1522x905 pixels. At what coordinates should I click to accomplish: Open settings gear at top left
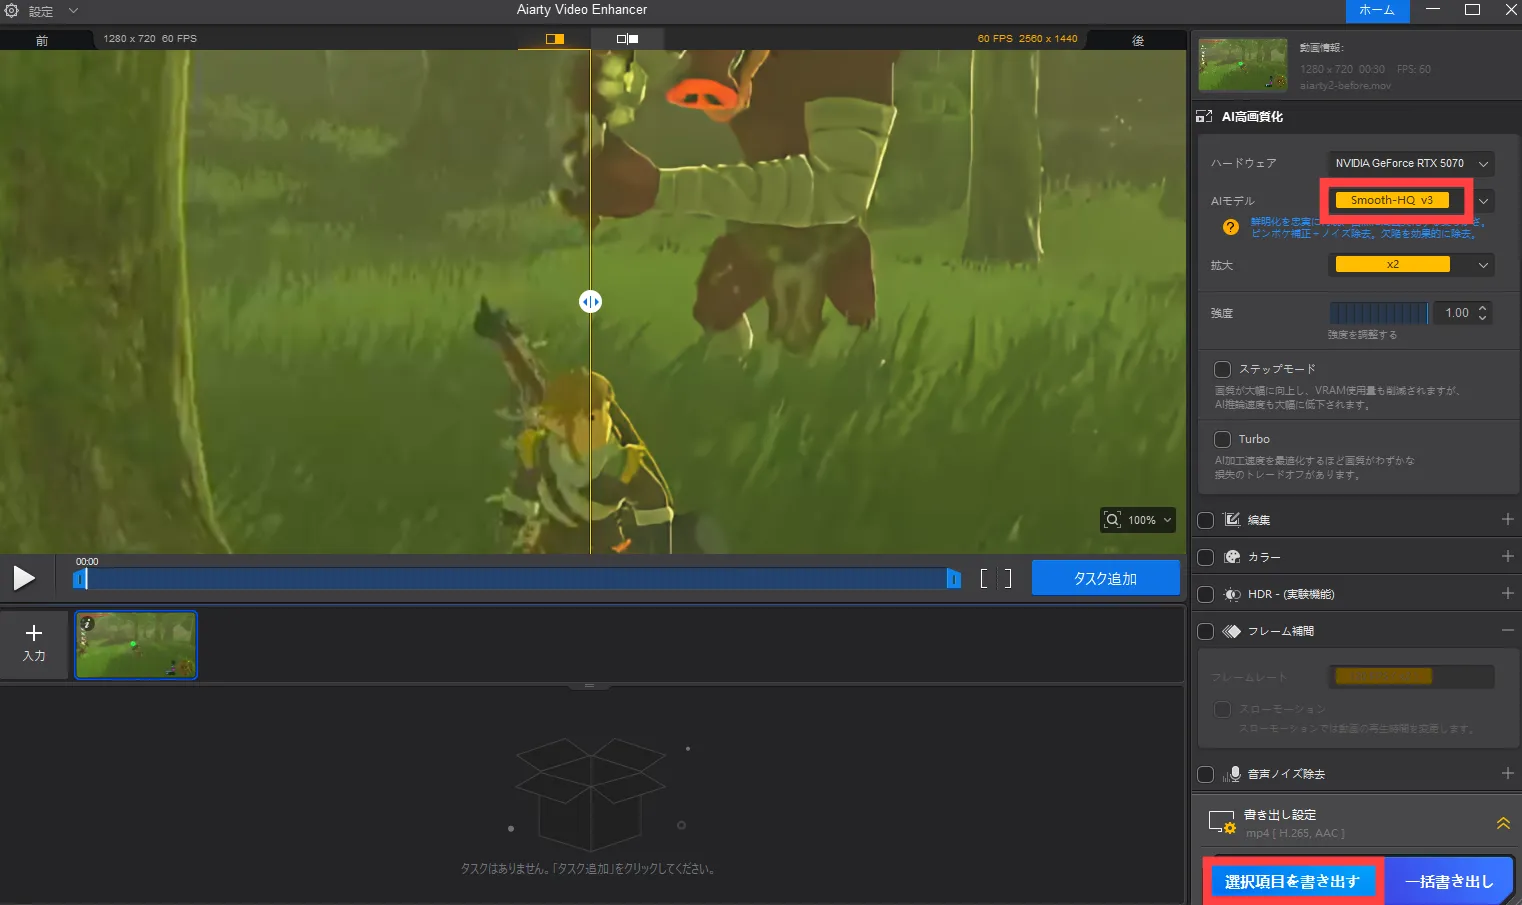pos(12,11)
